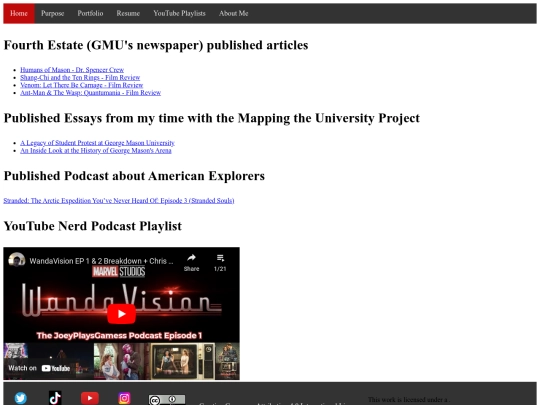Image resolution: width=540 pixels, height=405 pixels.
Task: Open the playlist 1/21 icon on video
Action: tap(220, 263)
